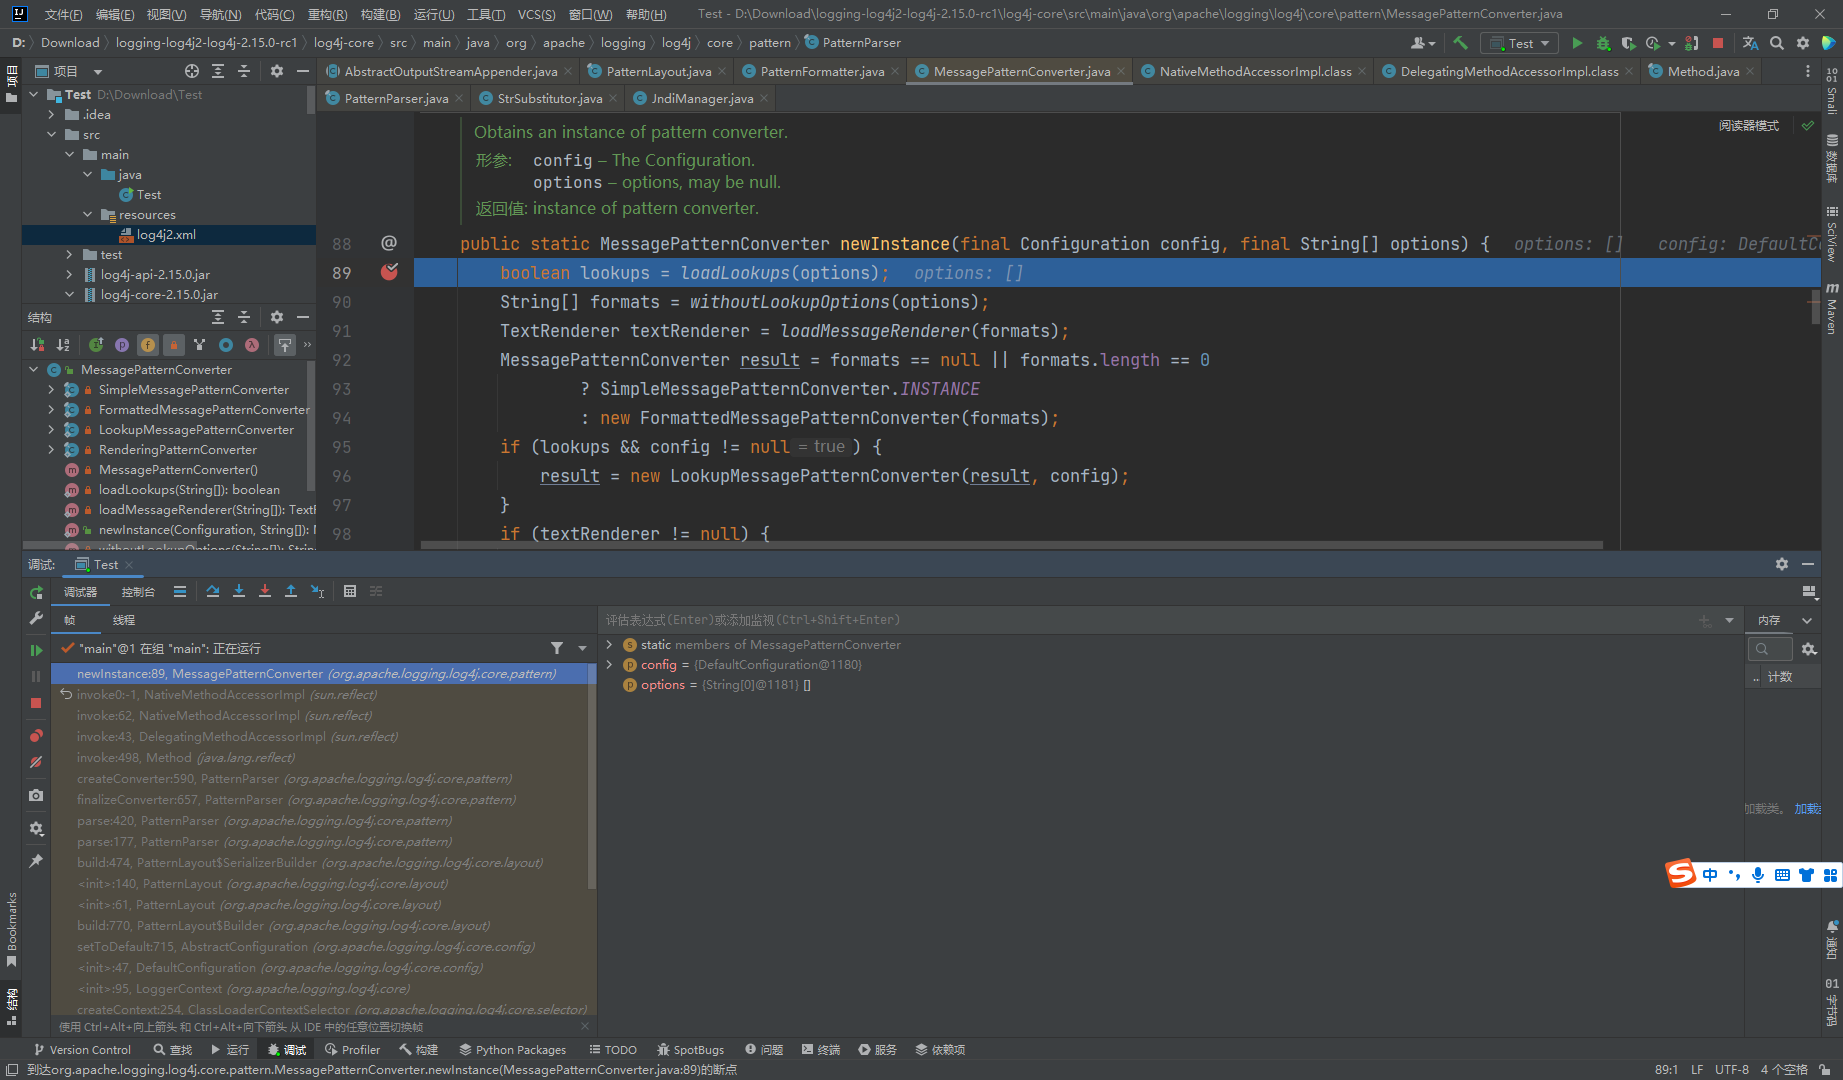The image size is (1843, 1080).
Task: Expand log4j-api-2.15.0.jar in project tree
Action: (69, 275)
